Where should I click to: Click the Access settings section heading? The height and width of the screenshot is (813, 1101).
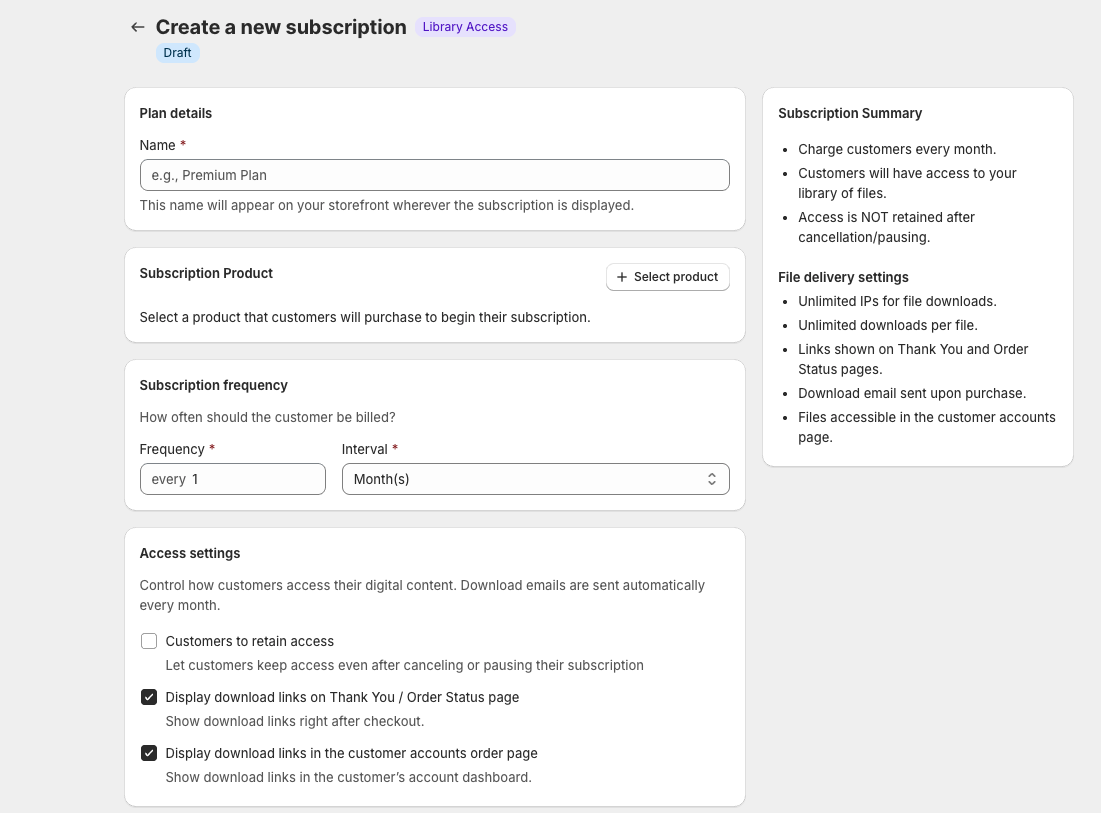pyautogui.click(x=190, y=553)
